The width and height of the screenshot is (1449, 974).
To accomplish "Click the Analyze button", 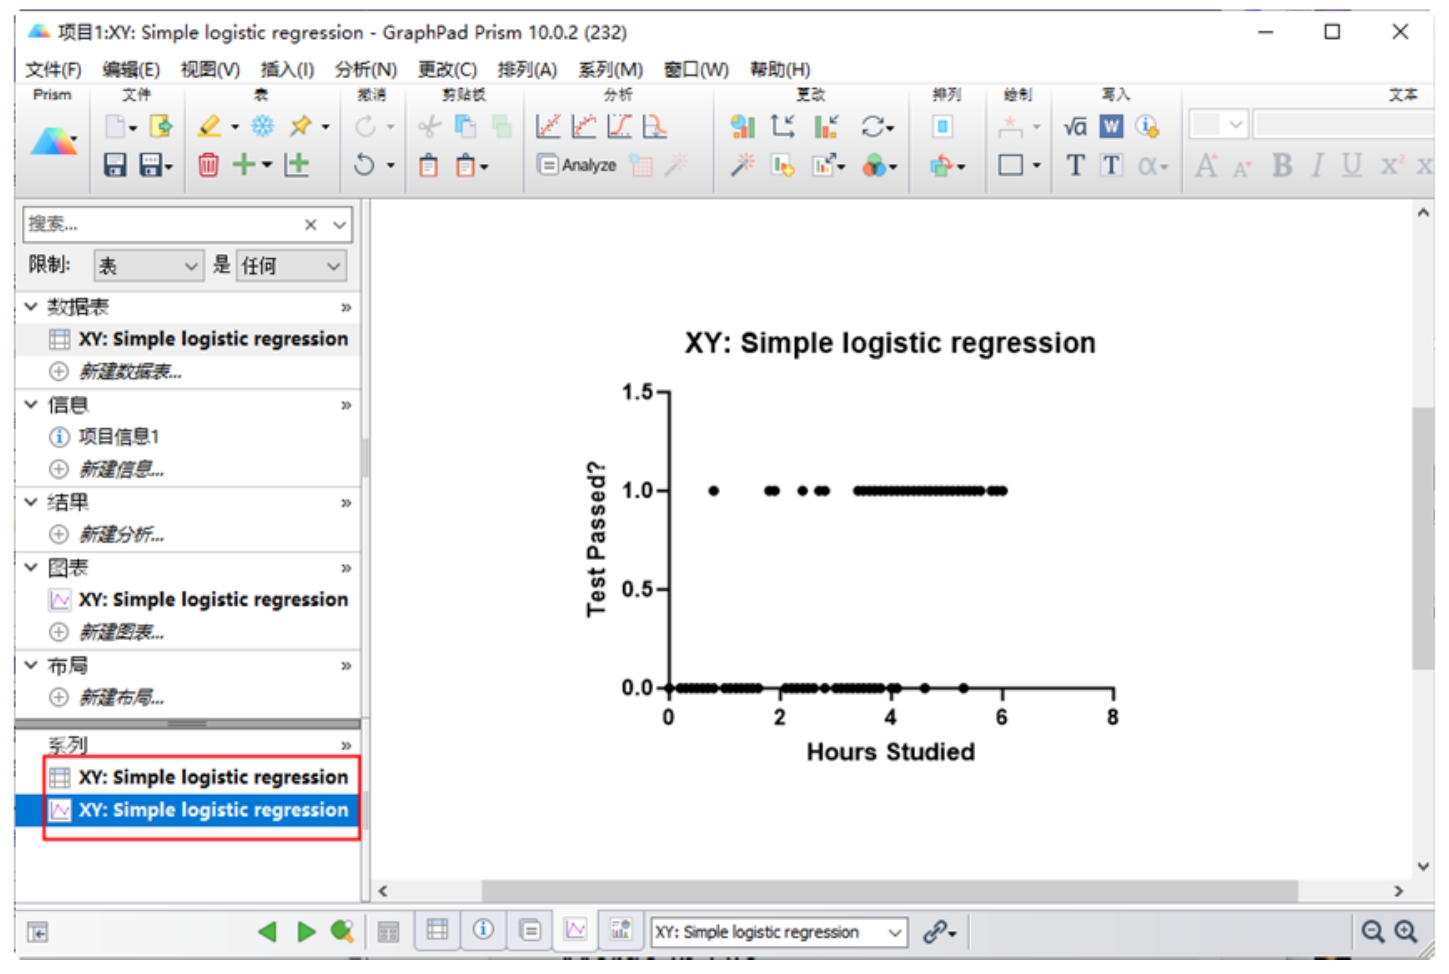I will [x=577, y=165].
